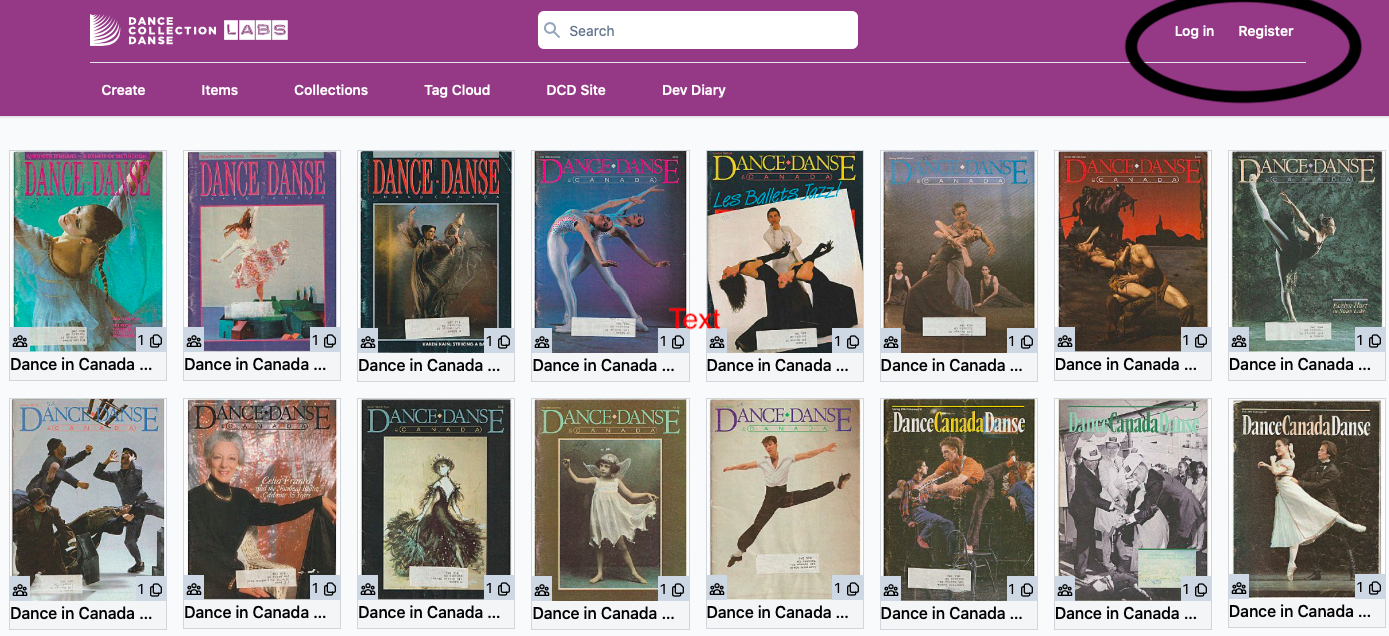Click group icon on feathered black tutu cover
This screenshot has width=1389, height=636.
coord(368,590)
